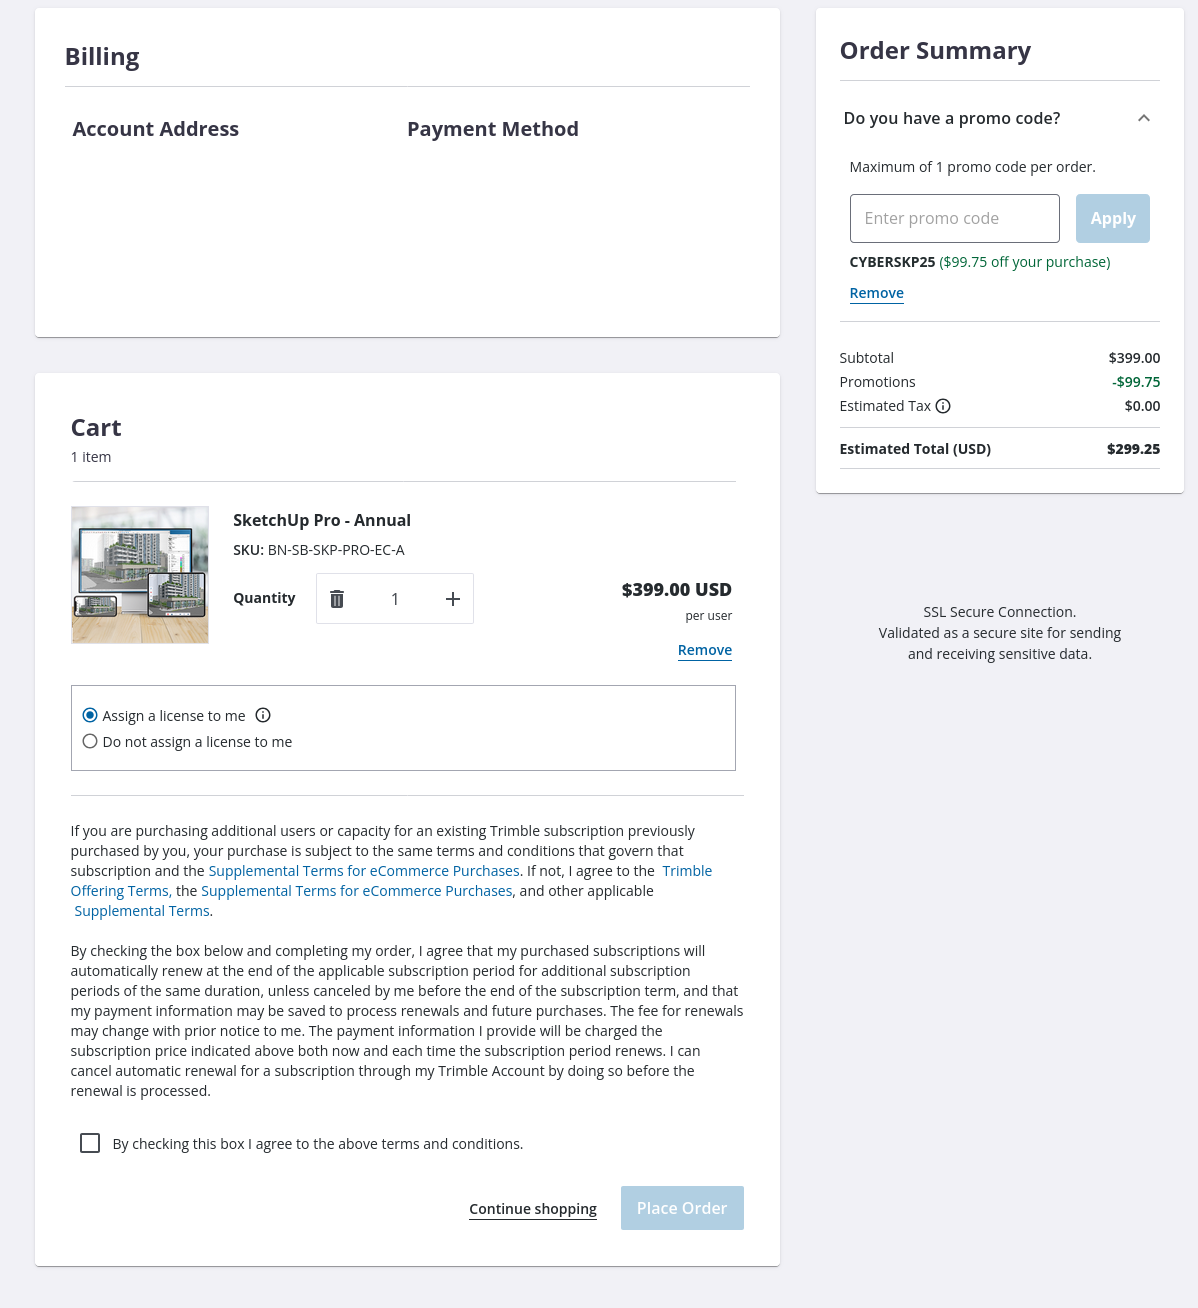Click the Place Order button
Image resolution: width=1198 pixels, height=1308 pixels.
point(682,1208)
